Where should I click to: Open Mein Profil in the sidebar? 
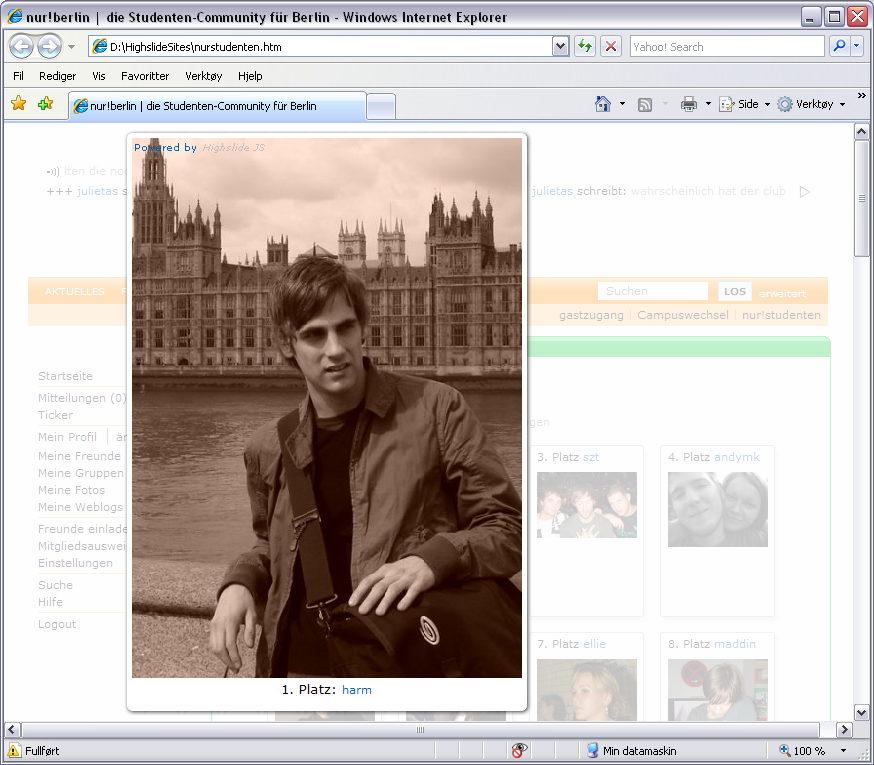coord(67,437)
